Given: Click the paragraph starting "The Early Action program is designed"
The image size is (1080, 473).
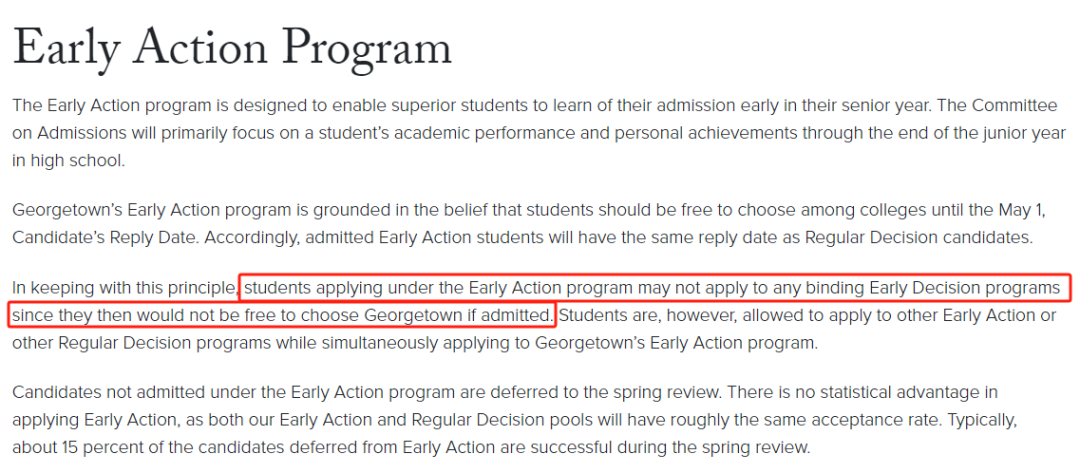Looking at the screenshot, I should click(539, 134).
